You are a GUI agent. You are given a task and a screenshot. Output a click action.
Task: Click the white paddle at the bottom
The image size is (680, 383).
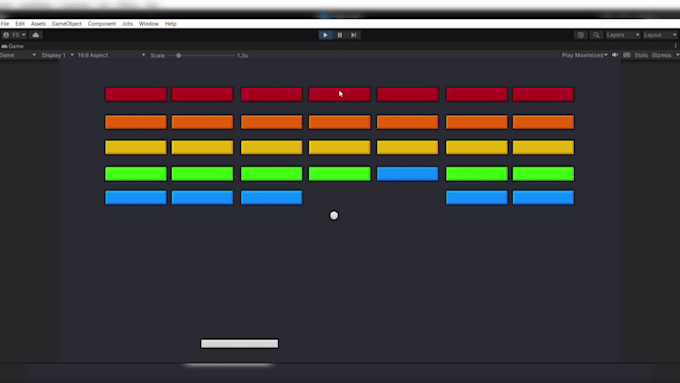point(239,344)
